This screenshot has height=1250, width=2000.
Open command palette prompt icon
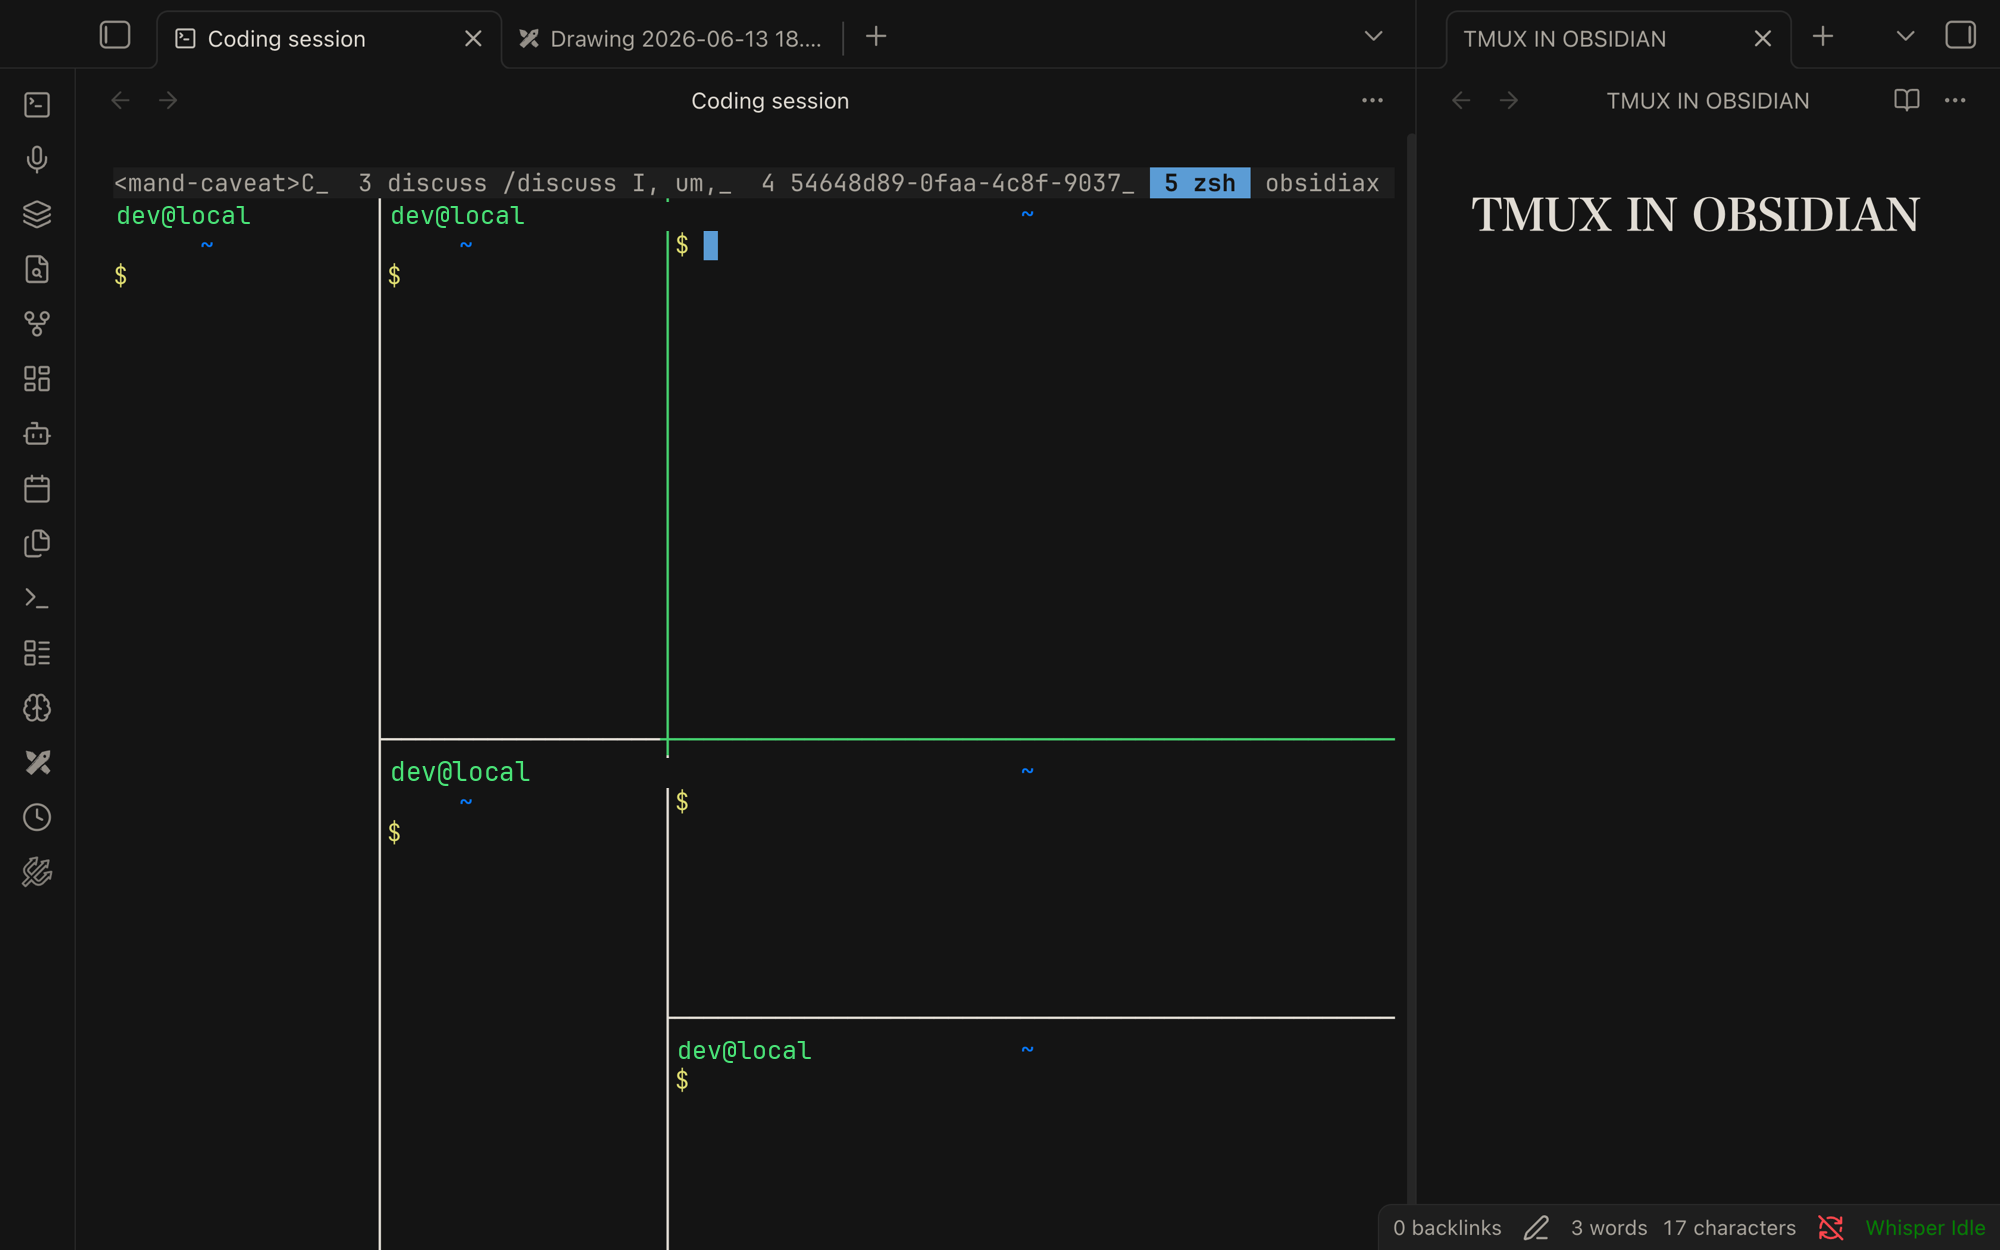[x=37, y=598]
